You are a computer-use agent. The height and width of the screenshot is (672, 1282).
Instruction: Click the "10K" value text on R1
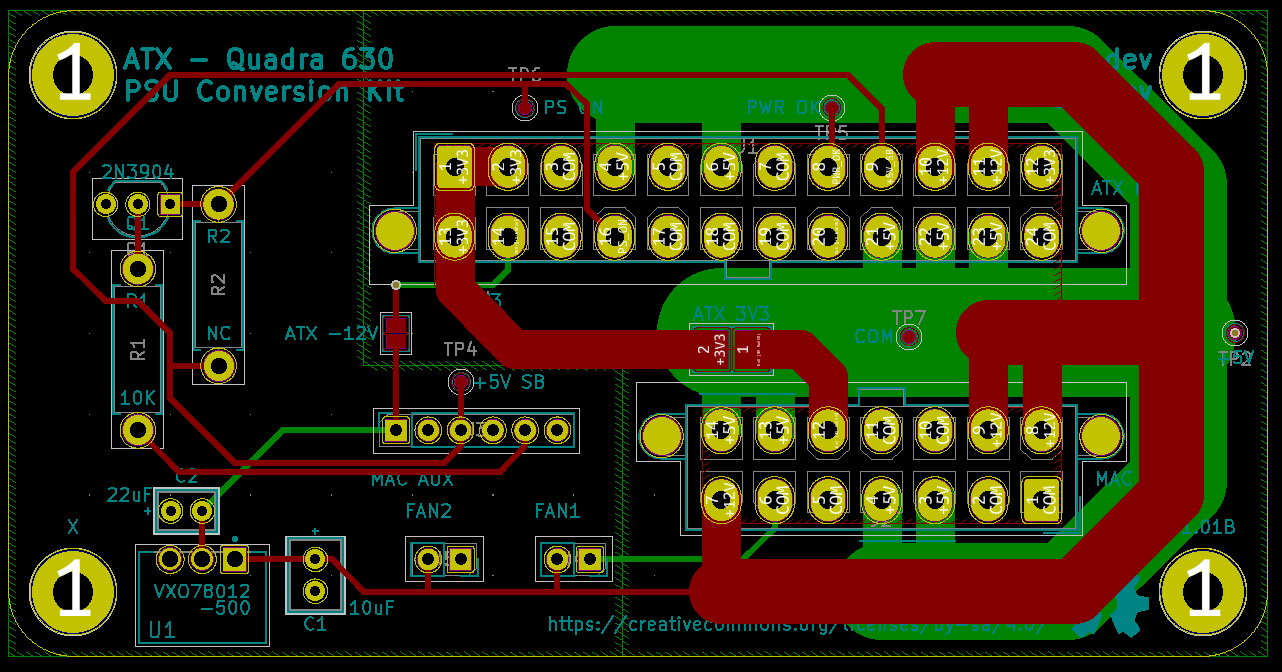137,396
